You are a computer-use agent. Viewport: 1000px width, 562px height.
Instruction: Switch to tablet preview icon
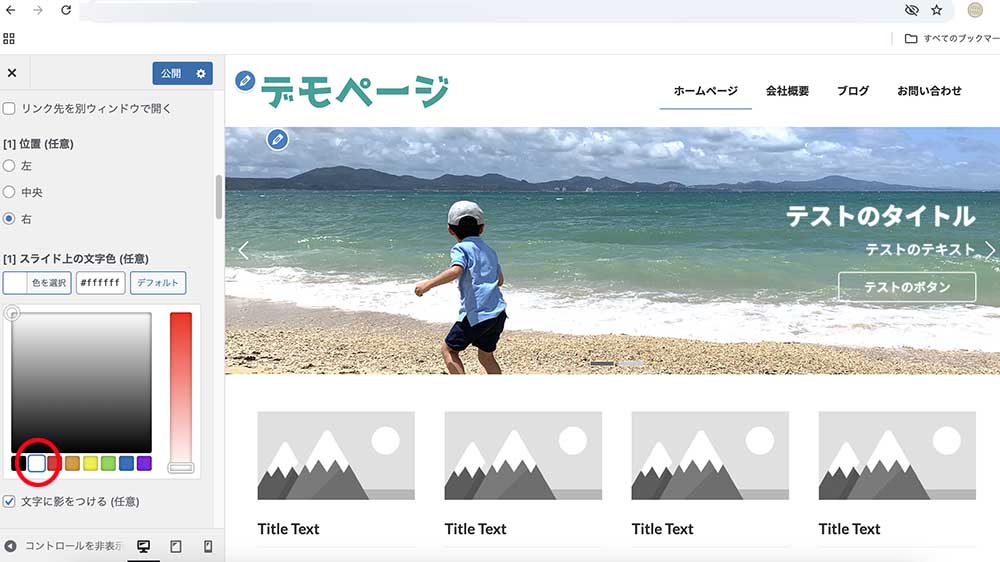click(176, 546)
